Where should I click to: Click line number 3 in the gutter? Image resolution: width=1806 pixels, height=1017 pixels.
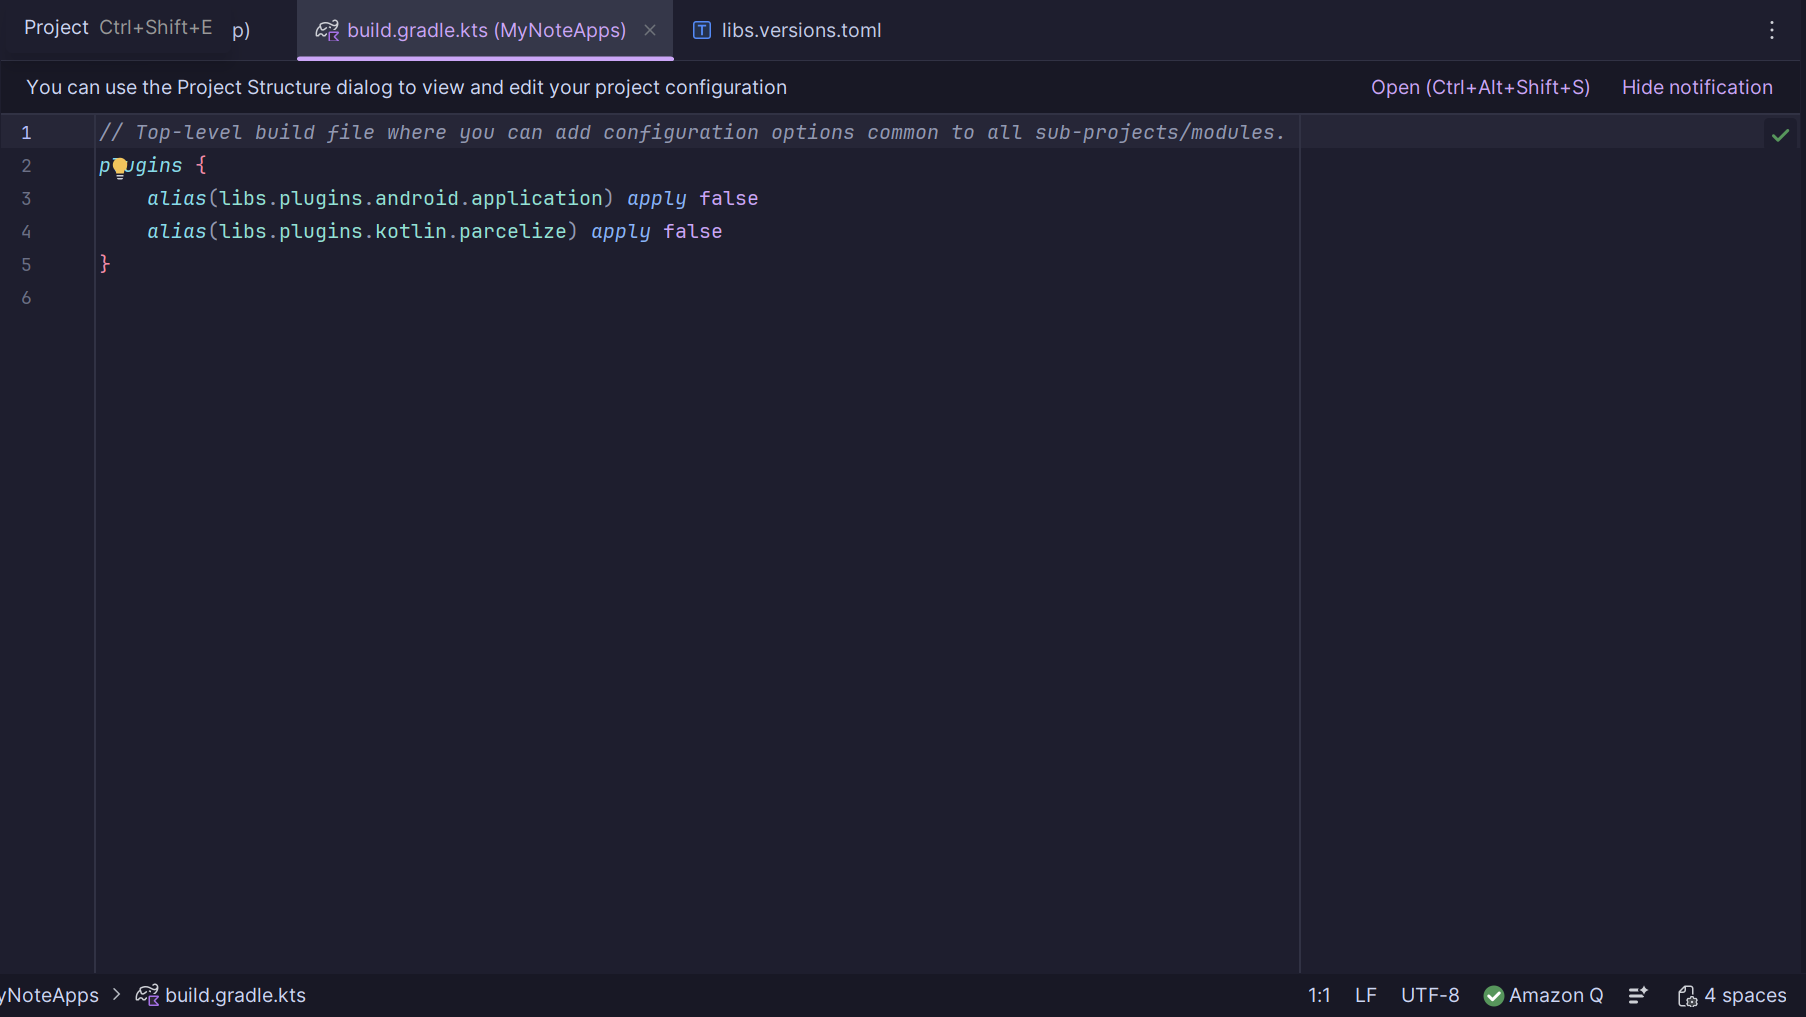26,199
